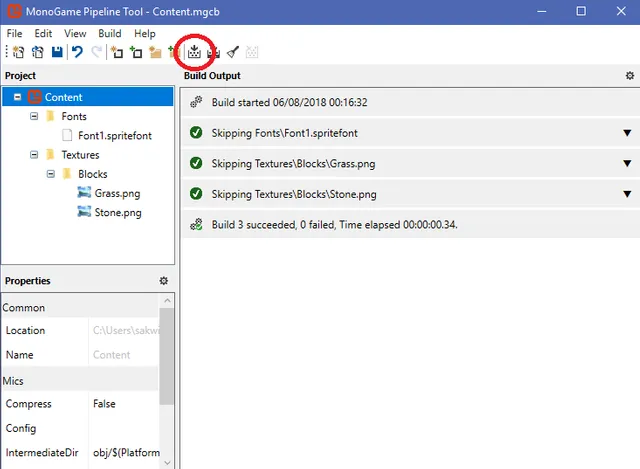Screen dimensions: 640x469
Task: Create a new folder via toolbar
Action: click(x=156, y=52)
